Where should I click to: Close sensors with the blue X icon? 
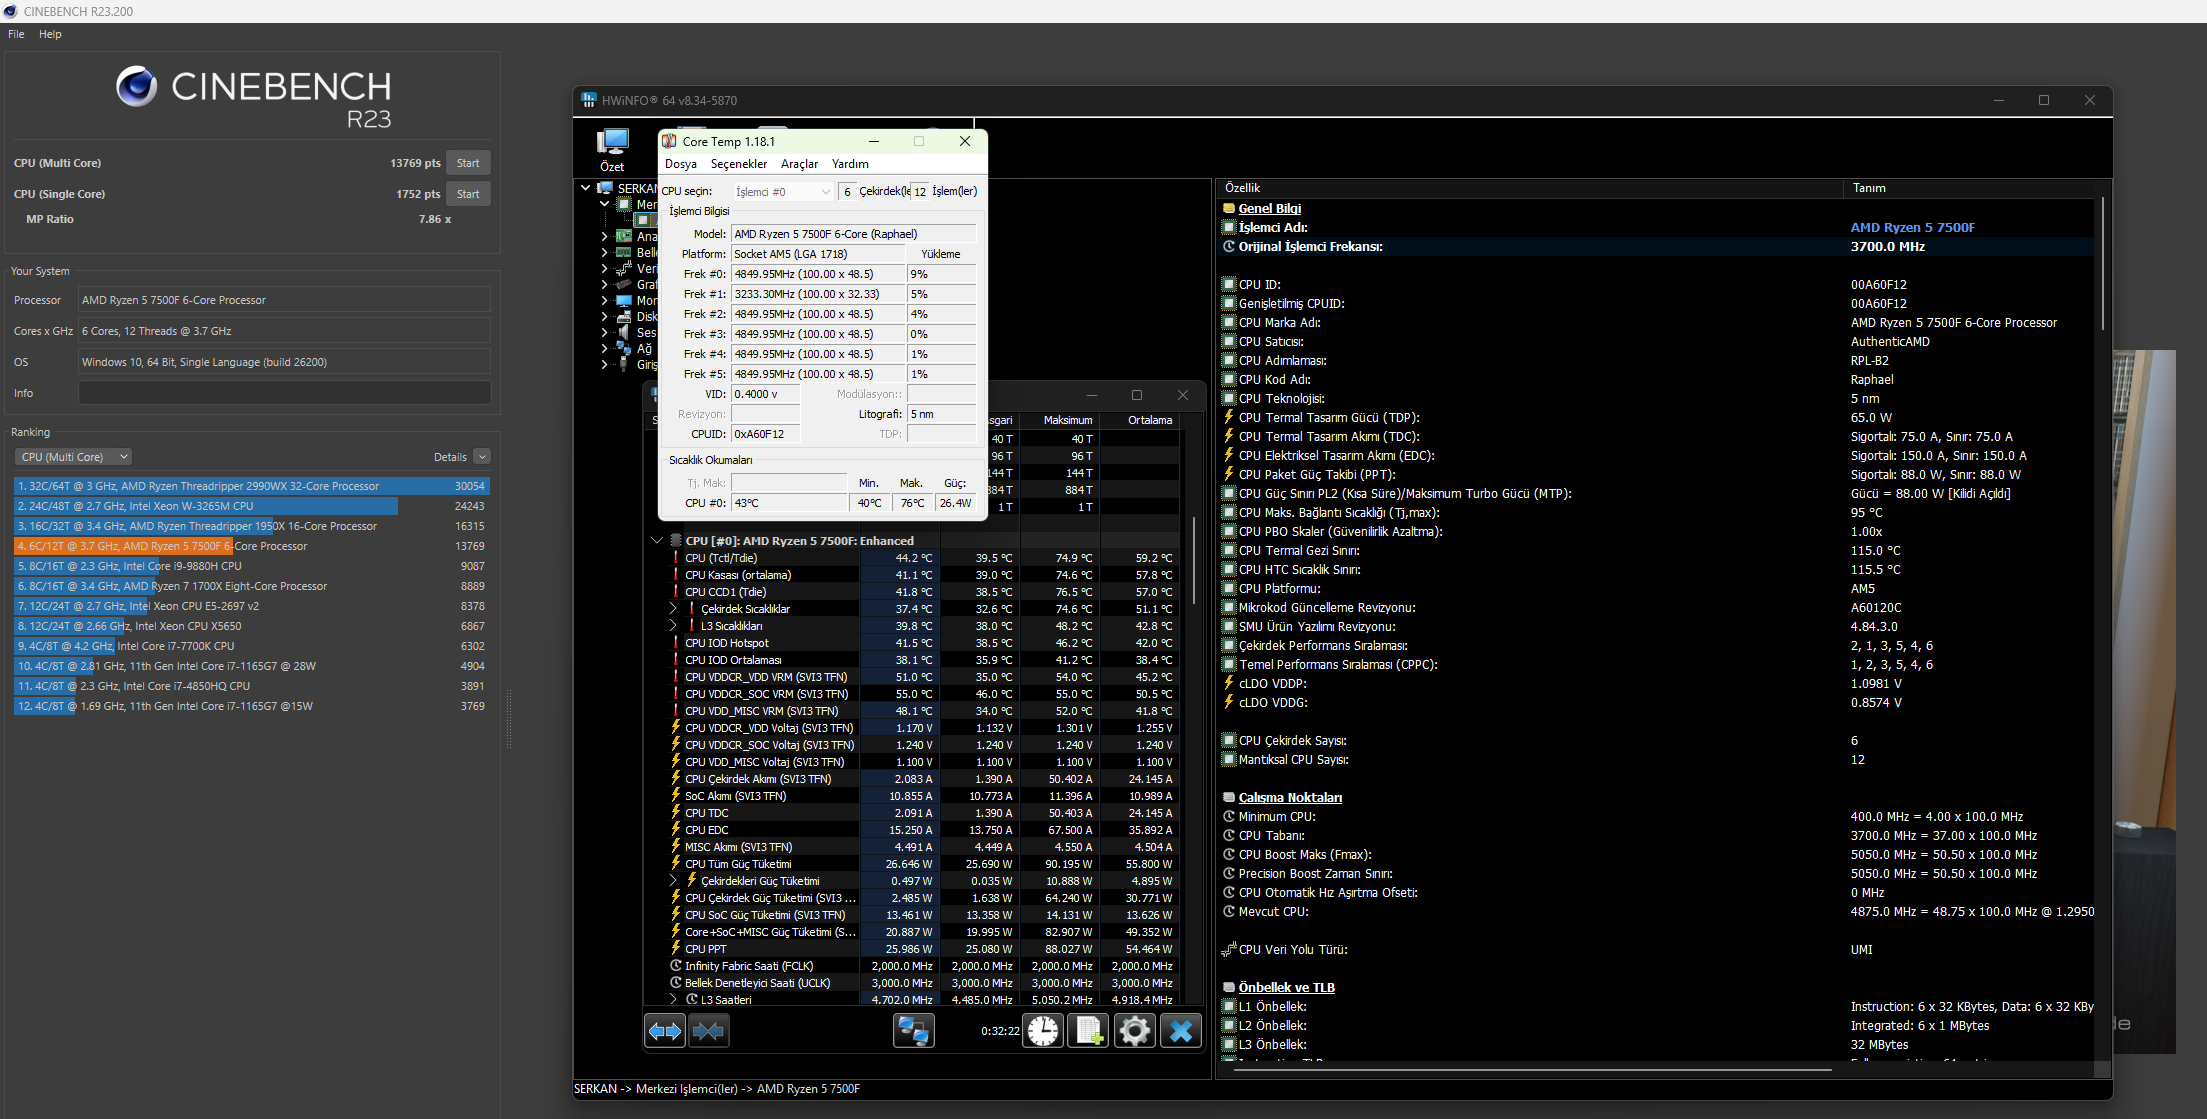click(1180, 1030)
